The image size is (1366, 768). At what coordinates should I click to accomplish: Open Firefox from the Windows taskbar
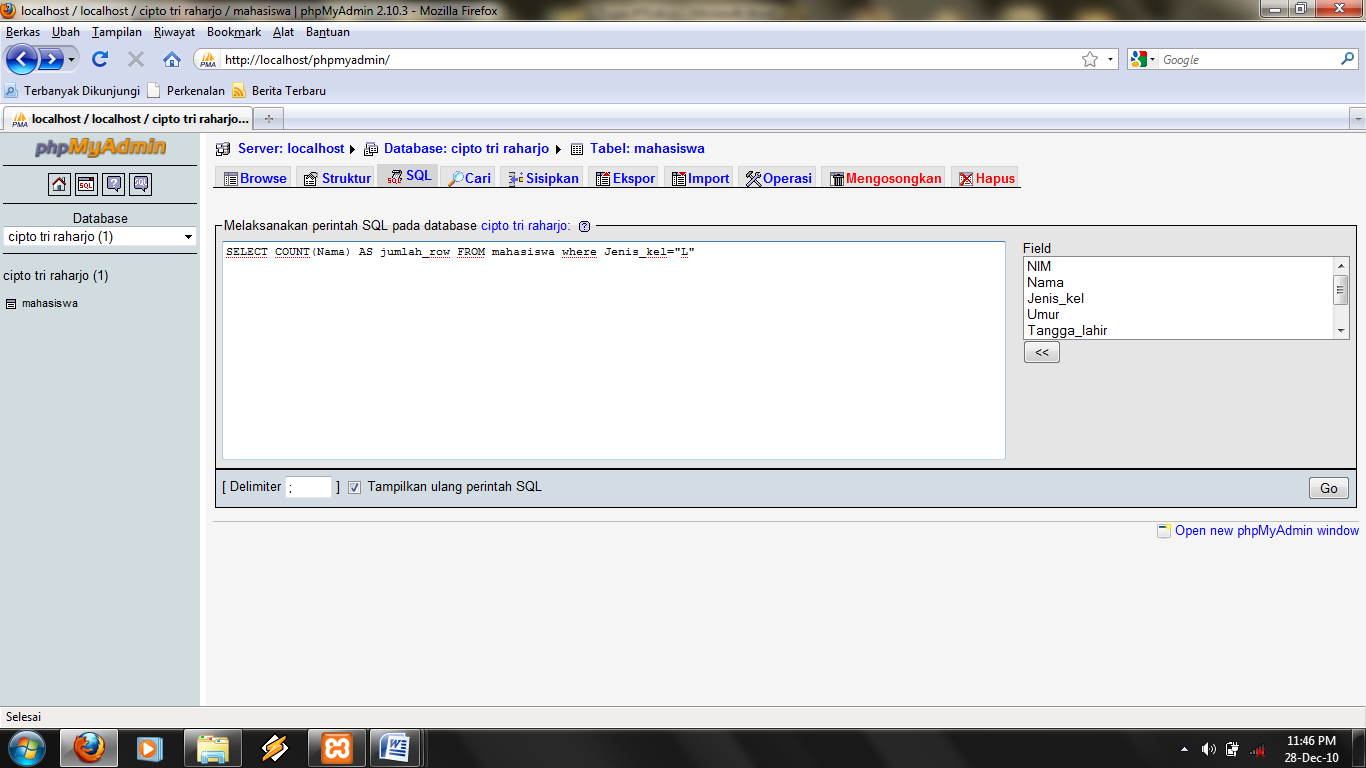[88, 748]
